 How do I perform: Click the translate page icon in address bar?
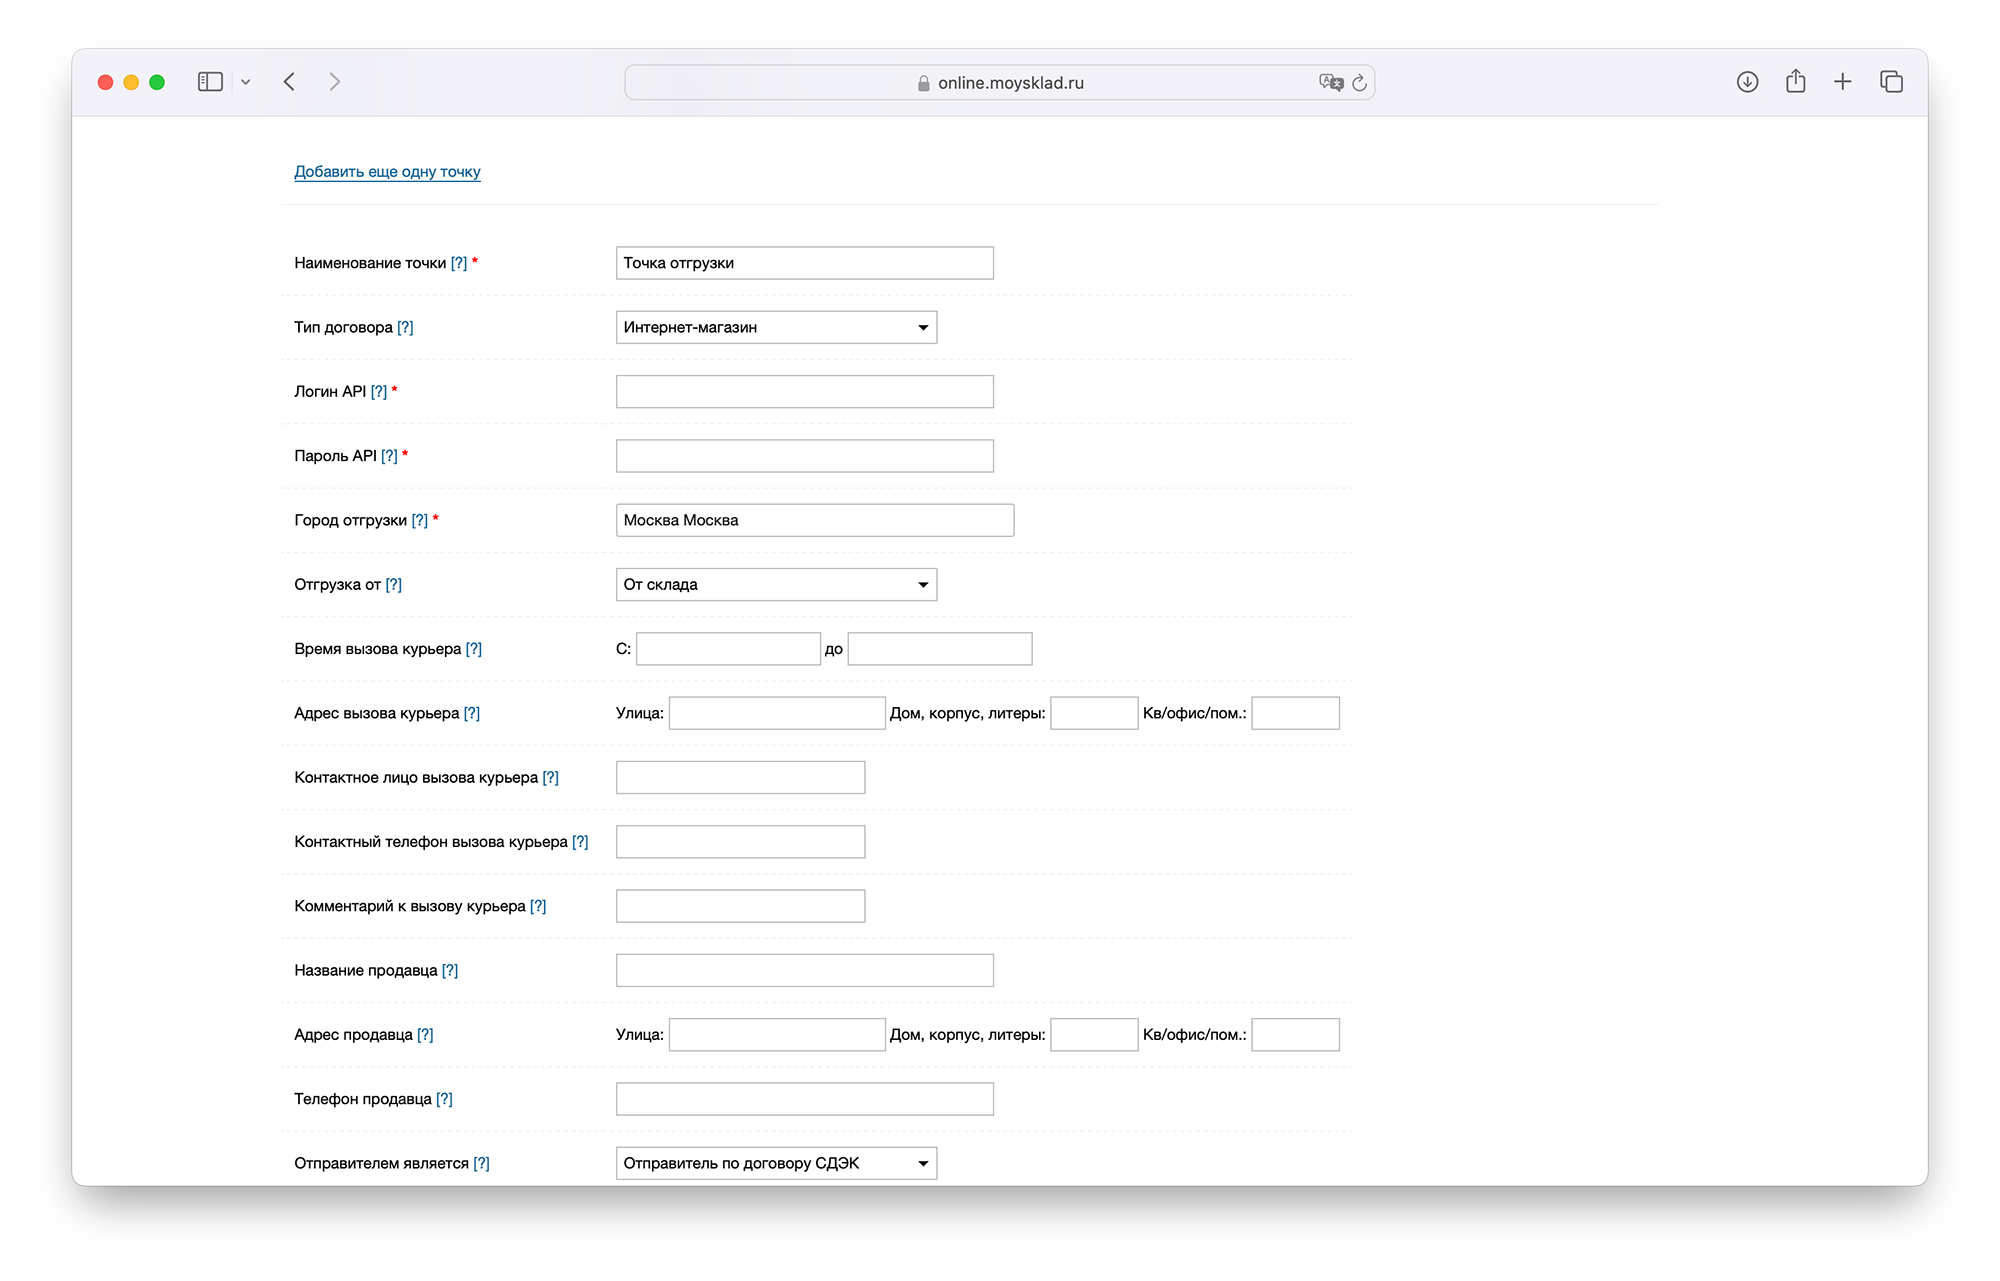click(1330, 83)
